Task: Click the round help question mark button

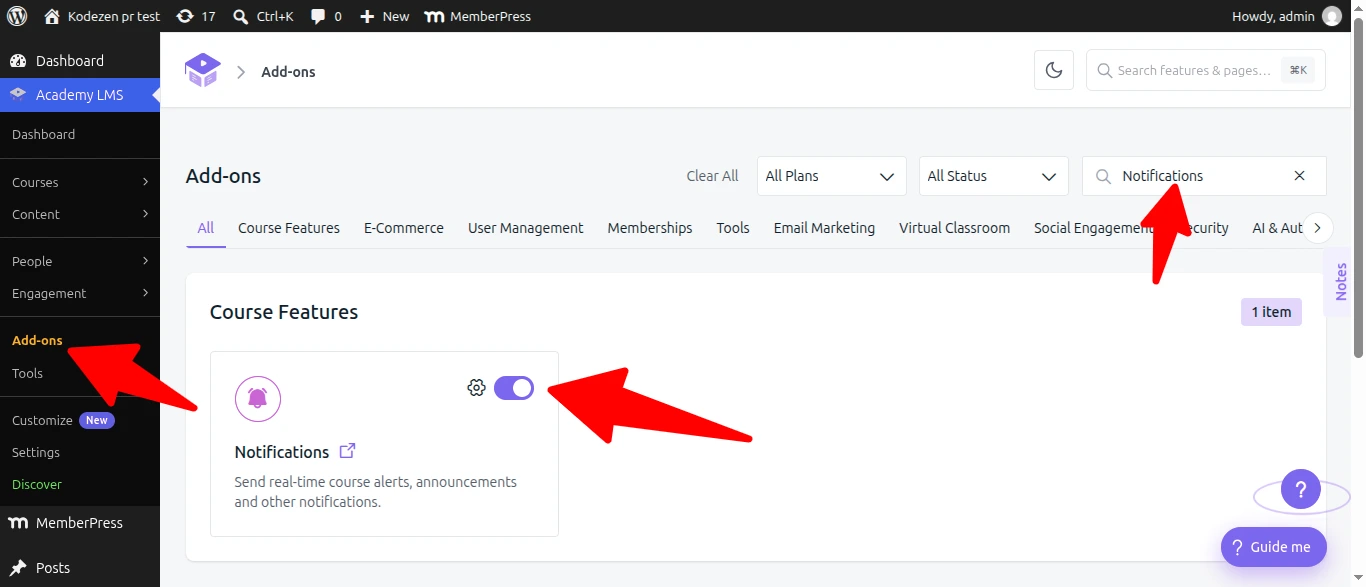Action: 1301,490
